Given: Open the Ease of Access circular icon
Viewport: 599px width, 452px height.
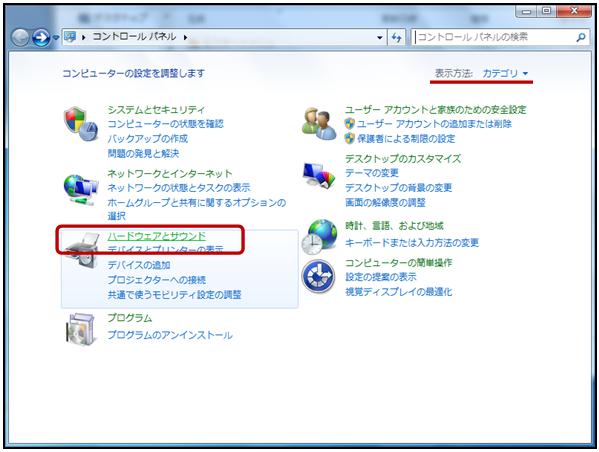Looking at the screenshot, I should pyautogui.click(x=318, y=276).
